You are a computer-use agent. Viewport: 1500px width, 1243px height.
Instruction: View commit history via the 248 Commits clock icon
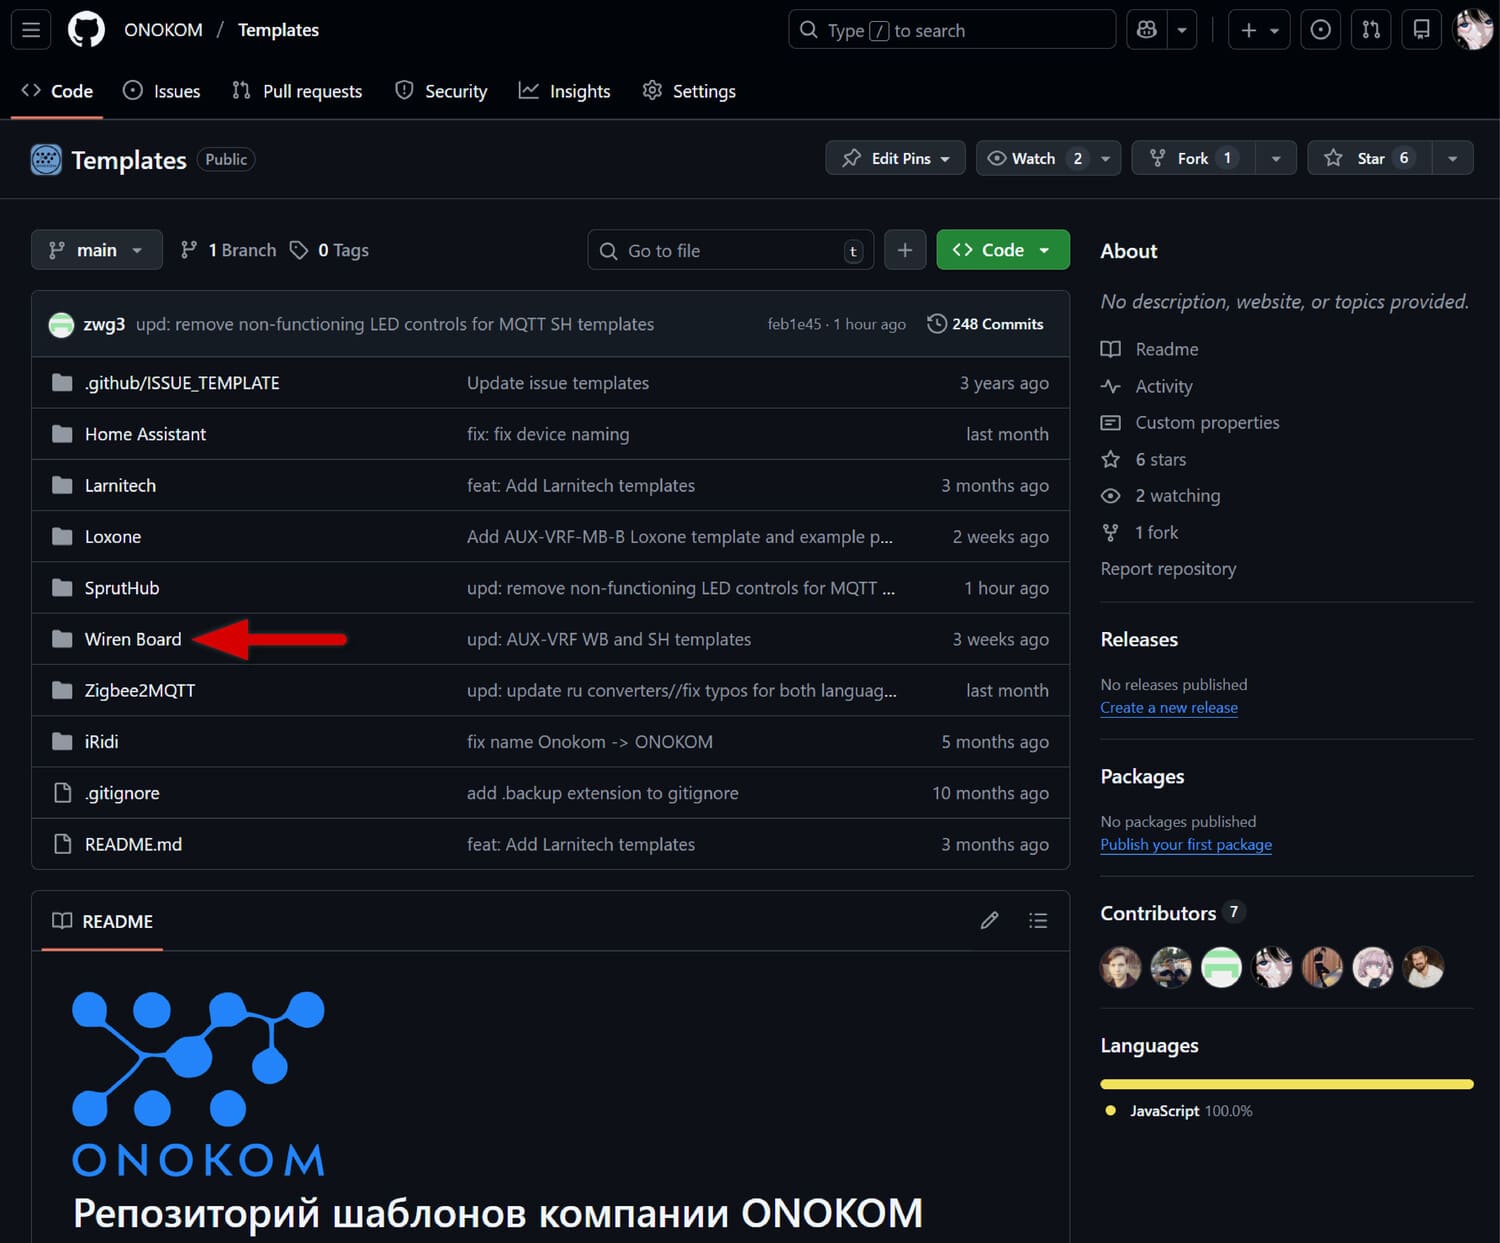pos(937,324)
